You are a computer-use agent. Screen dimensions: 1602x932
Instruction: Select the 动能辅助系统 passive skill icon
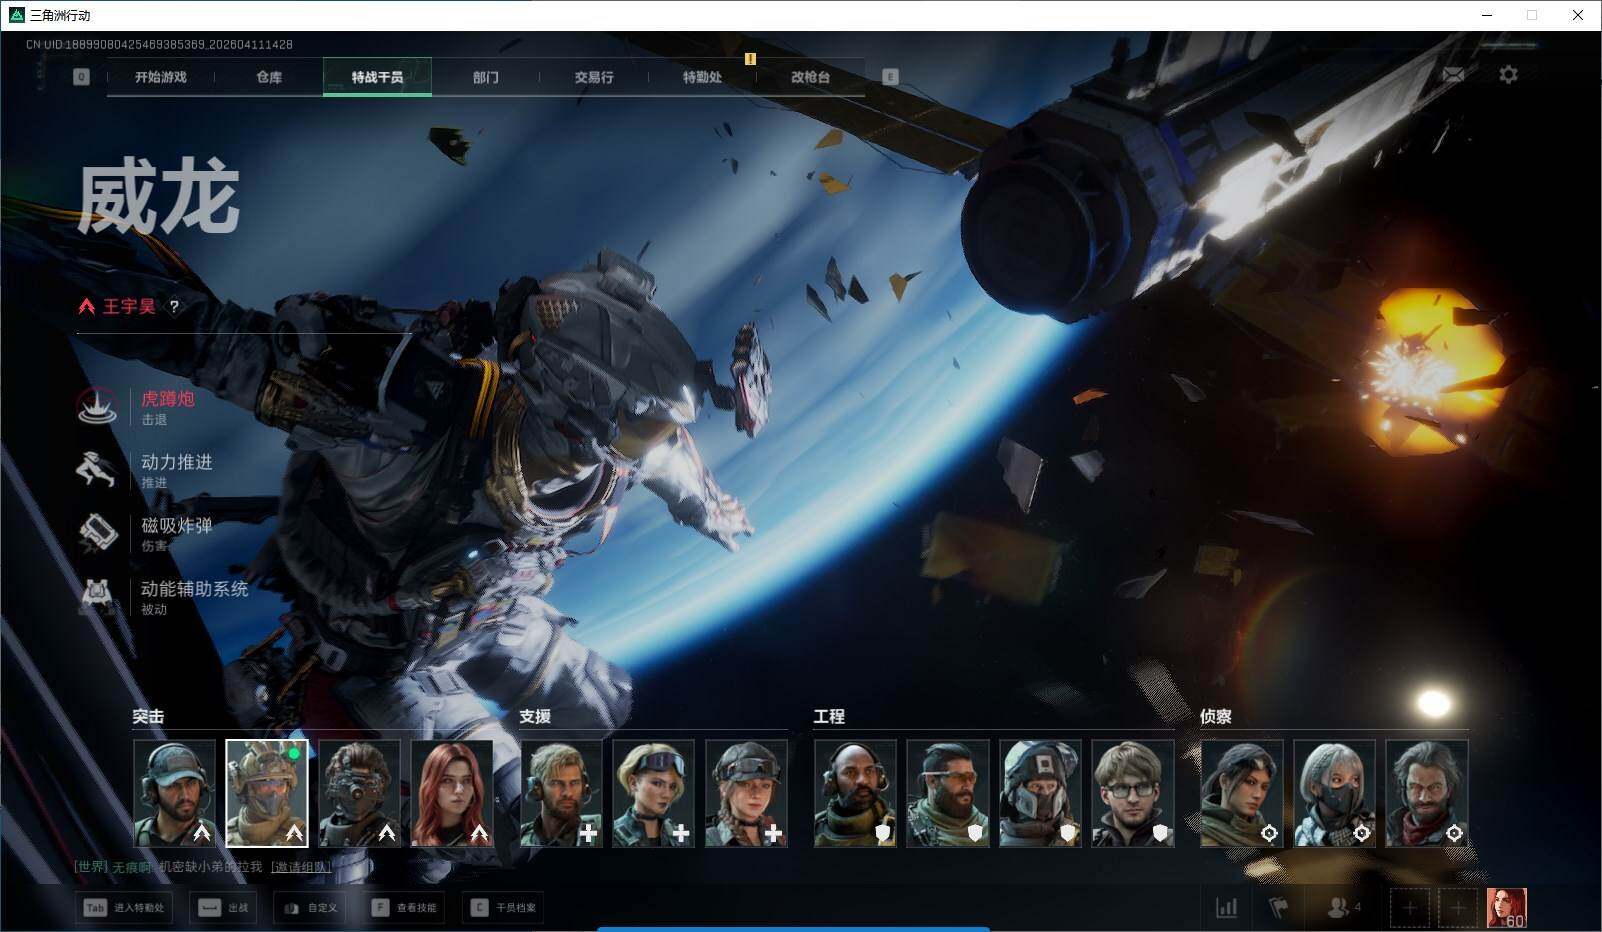98,596
